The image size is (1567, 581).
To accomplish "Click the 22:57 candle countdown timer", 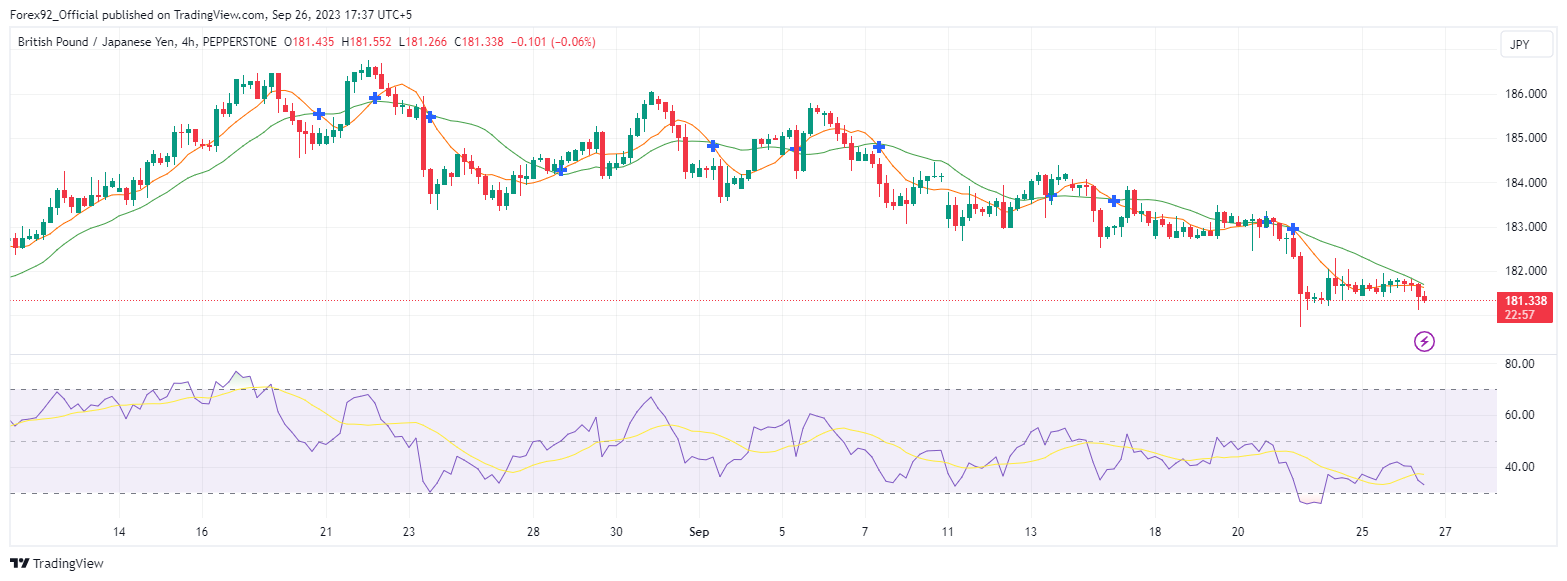I will pos(1525,315).
